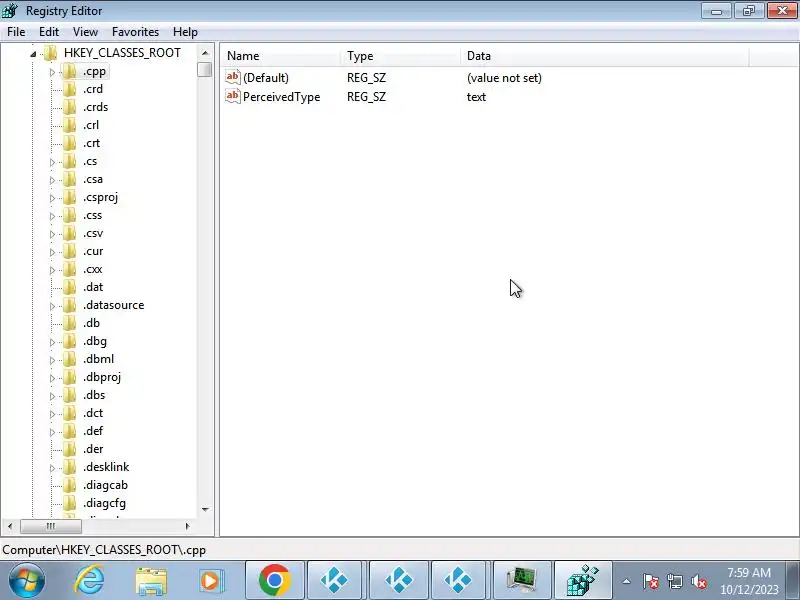This screenshot has height=600, width=800.
Task: Click the Registry Editor taskbar icon
Action: [x=583, y=580]
